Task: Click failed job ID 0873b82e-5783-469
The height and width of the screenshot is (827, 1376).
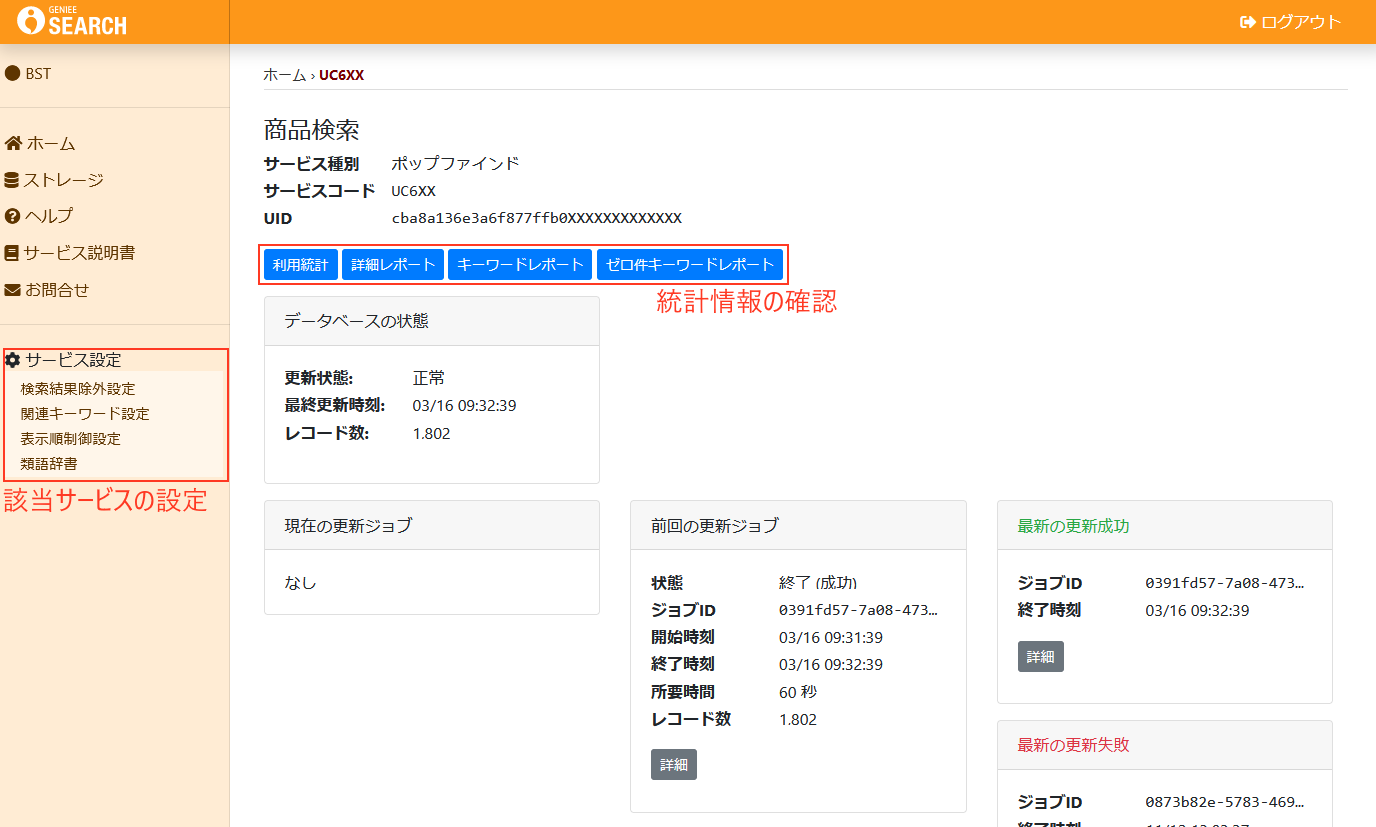Action: coord(1225,802)
